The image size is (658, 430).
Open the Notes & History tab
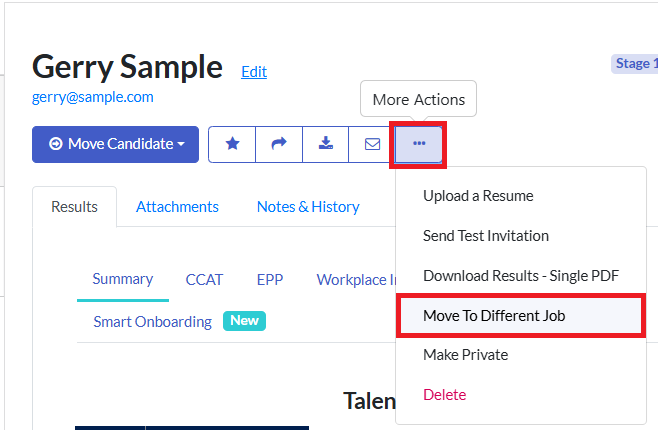(308, 207)
